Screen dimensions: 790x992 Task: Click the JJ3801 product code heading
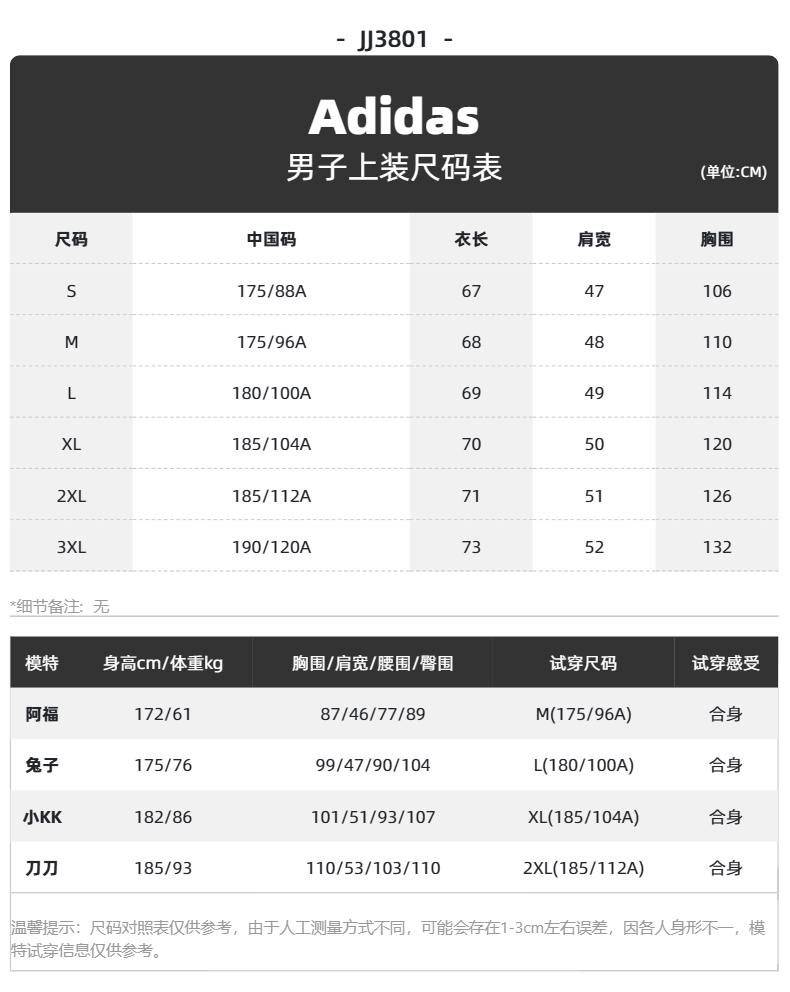(394, 39)
